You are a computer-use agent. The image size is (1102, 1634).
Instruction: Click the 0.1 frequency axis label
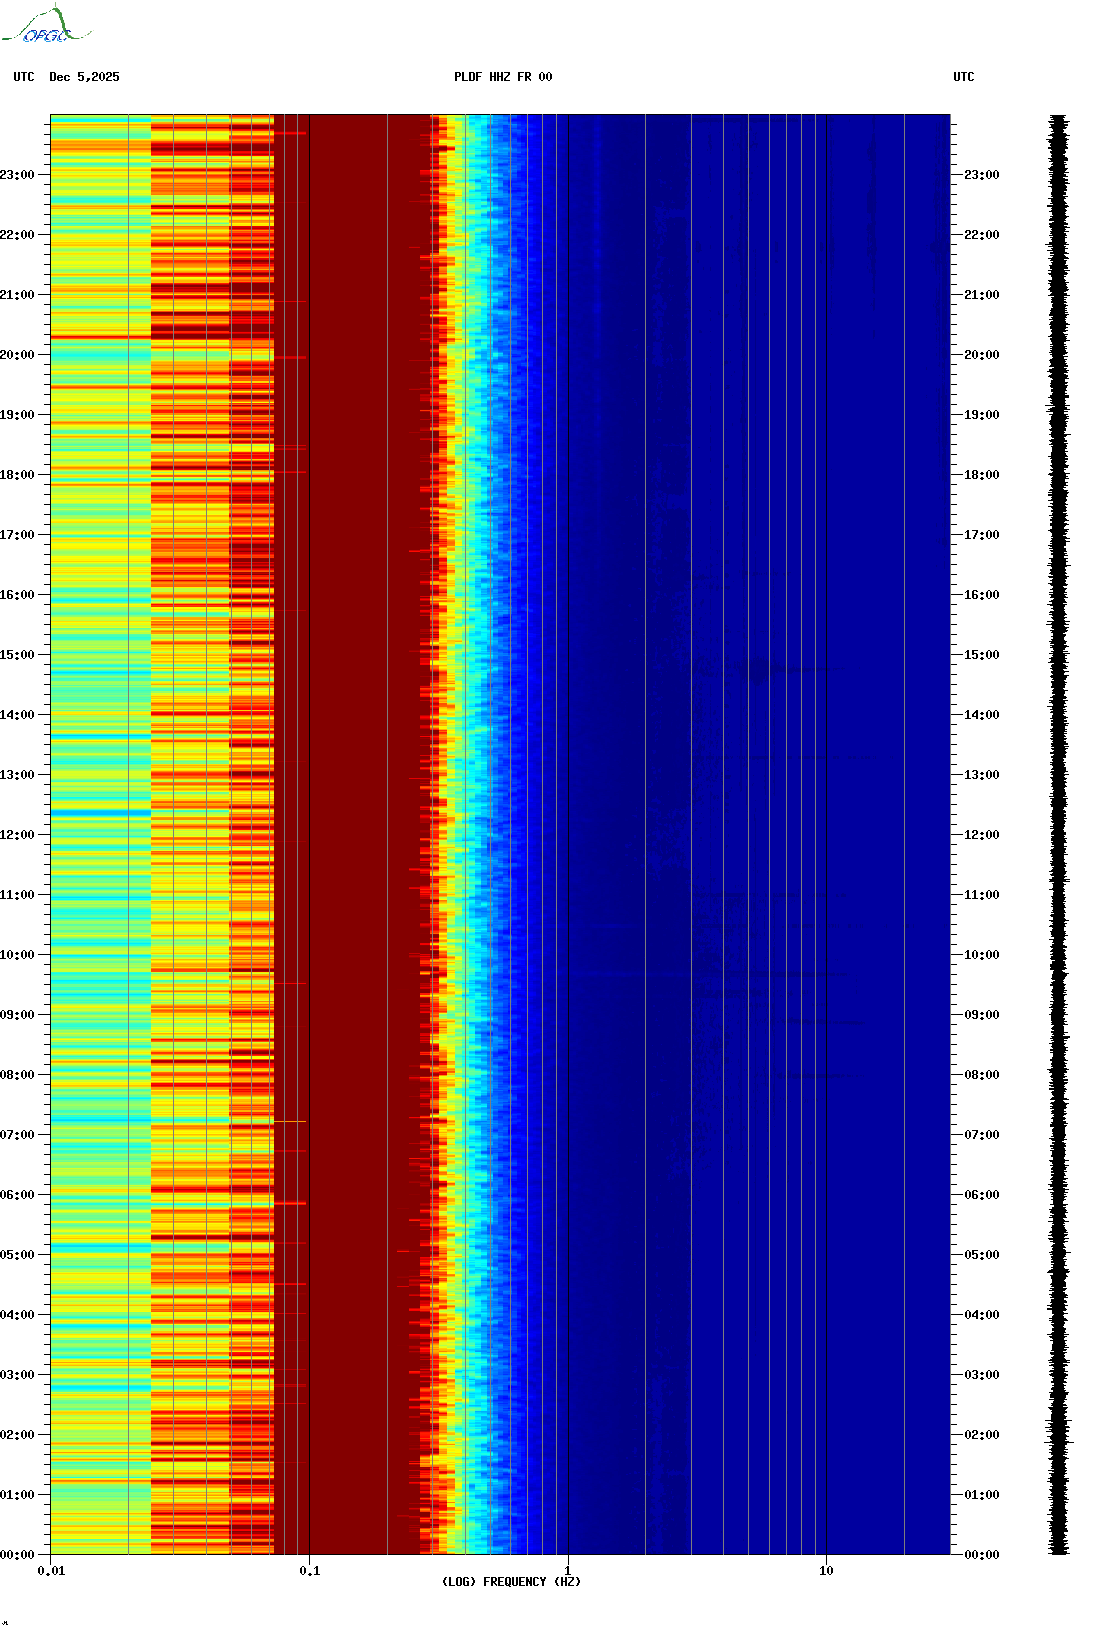[x=310, y=1571]
